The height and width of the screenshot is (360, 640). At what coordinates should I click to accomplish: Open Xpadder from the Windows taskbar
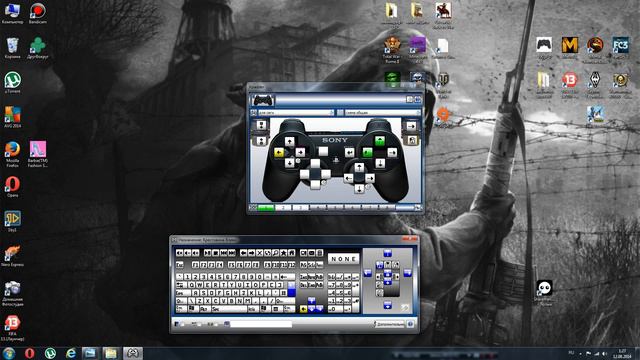pos(133,353)
